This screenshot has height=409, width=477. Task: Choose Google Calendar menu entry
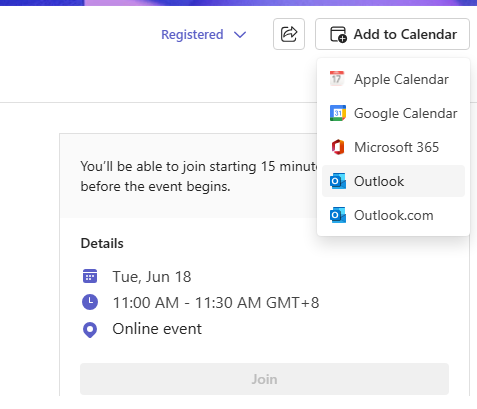pyautogui.click(x=393, y=113)
